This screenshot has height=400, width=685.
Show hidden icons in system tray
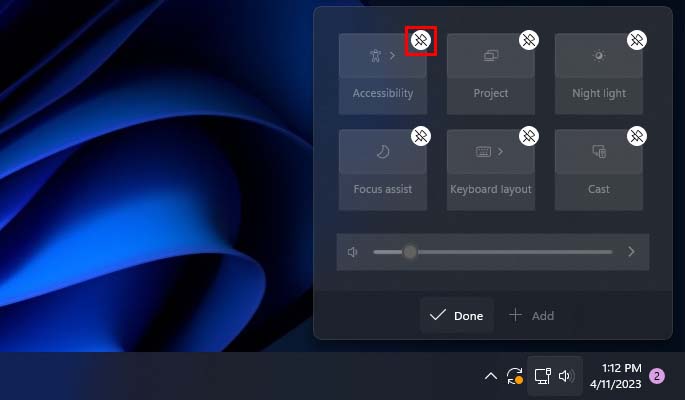(491, 376)
